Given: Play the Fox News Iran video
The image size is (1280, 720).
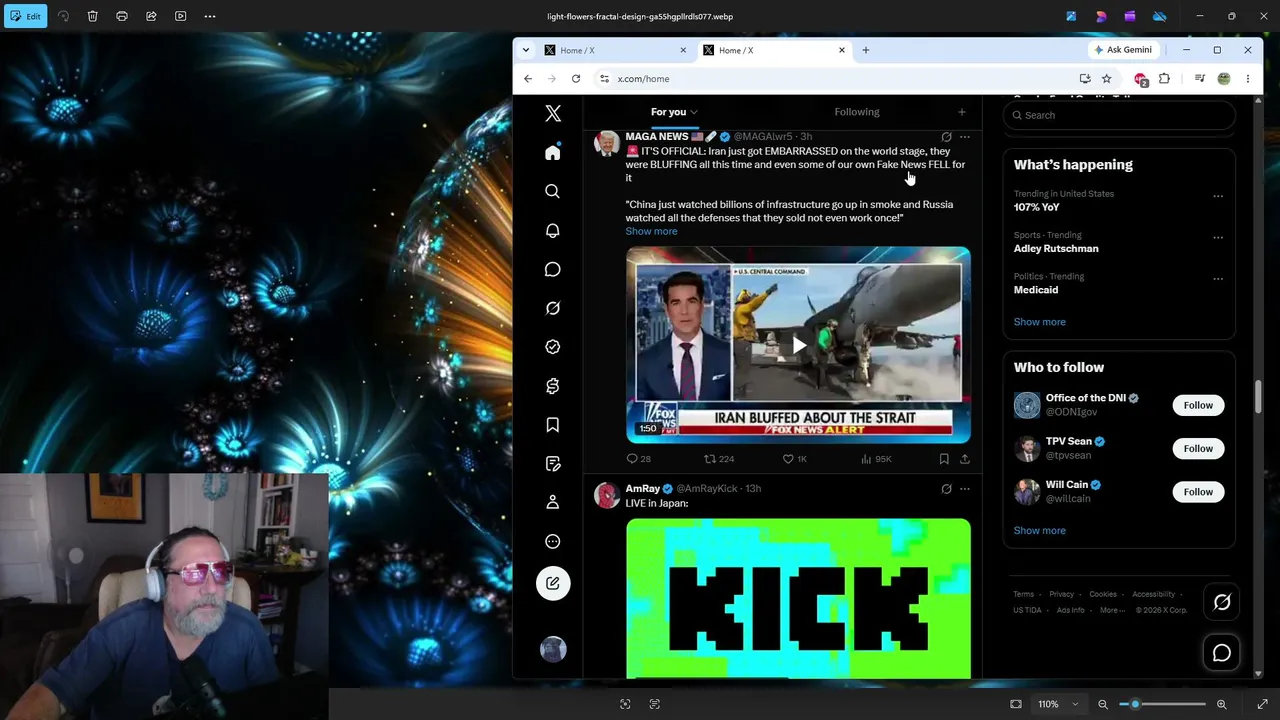Looking at the screenshot, I should [x=798, y=345].
